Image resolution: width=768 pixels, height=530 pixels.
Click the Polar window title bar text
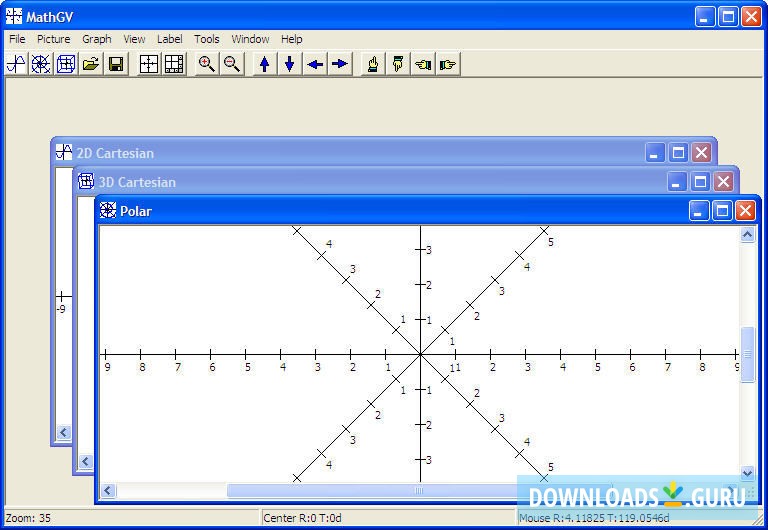point(136,211)
